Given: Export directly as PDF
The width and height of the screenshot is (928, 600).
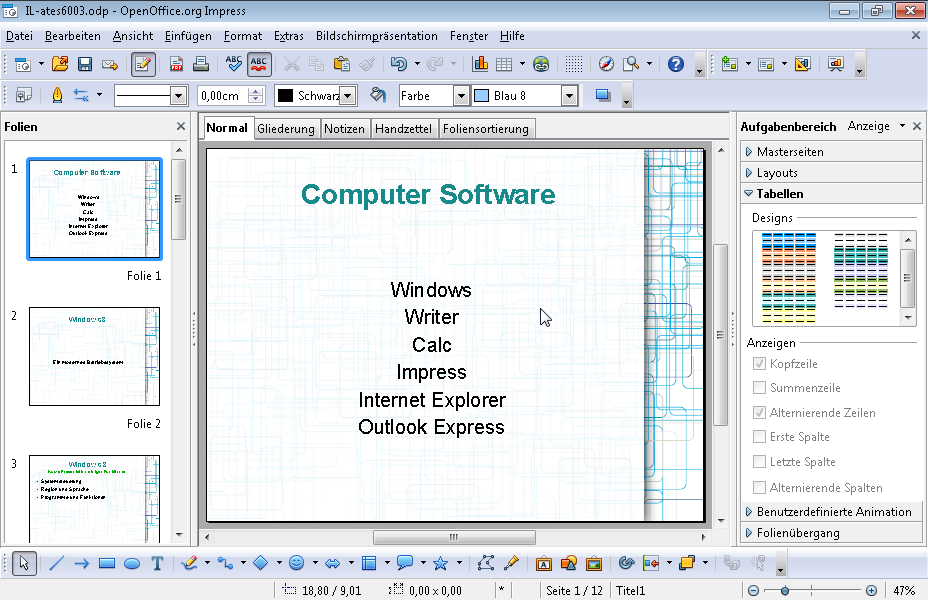Looking at the screenshot, I should 176,64.
